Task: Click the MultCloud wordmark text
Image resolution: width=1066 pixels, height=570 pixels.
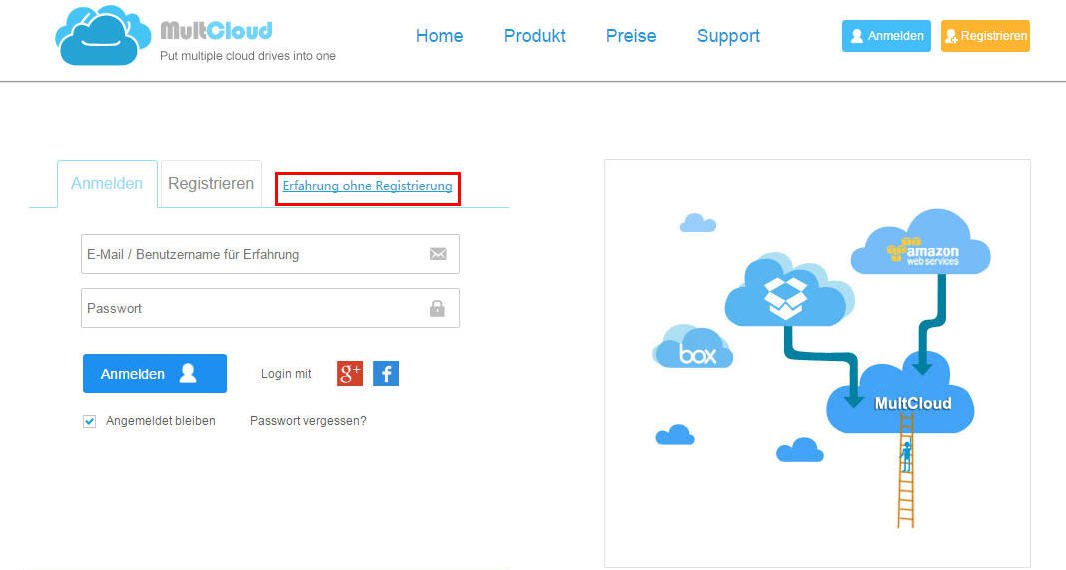Action: point(216,31)
